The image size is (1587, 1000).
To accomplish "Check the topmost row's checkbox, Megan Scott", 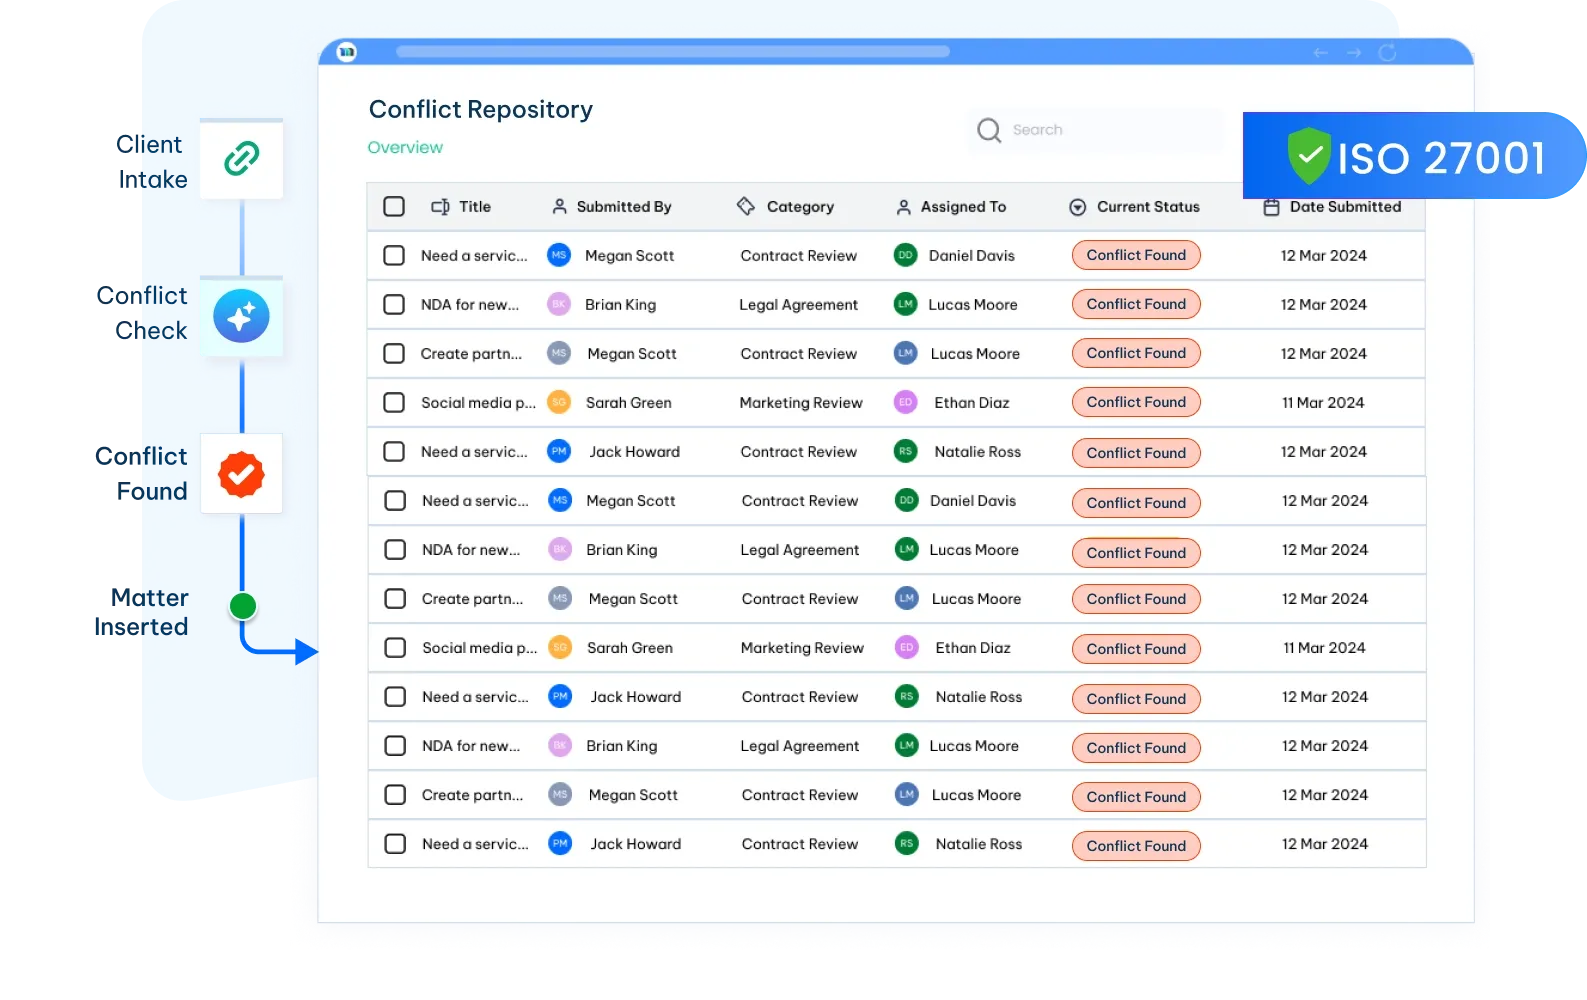I will pyautogui.click(x=394, y=255).
